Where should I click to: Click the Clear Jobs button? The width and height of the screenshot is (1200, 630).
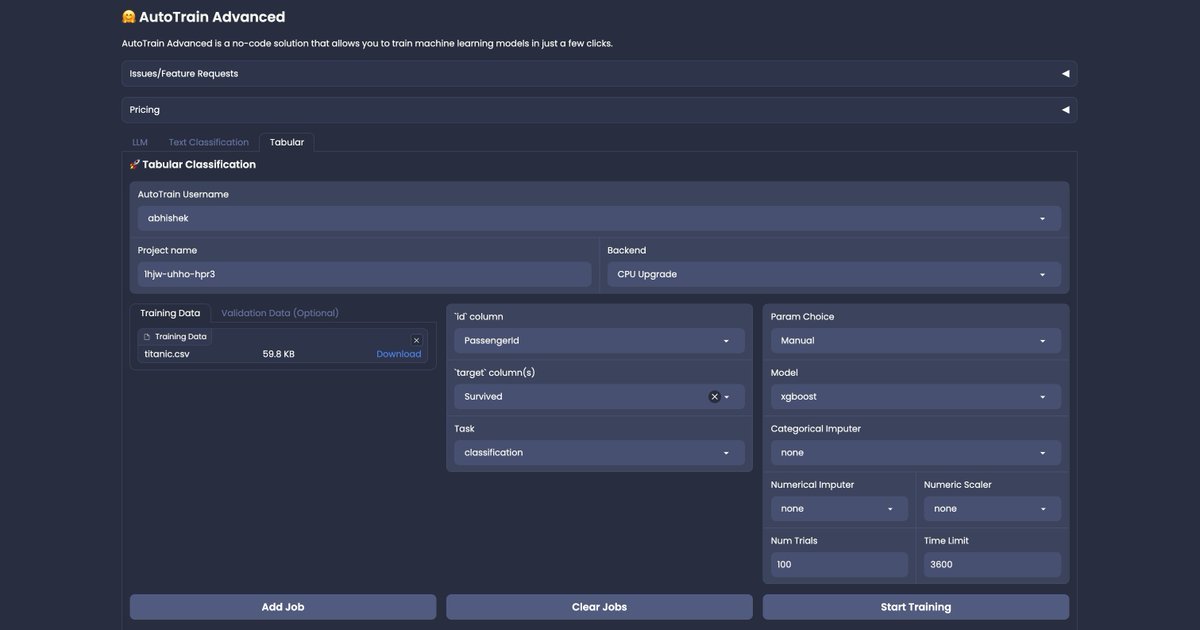click(599, 607)
